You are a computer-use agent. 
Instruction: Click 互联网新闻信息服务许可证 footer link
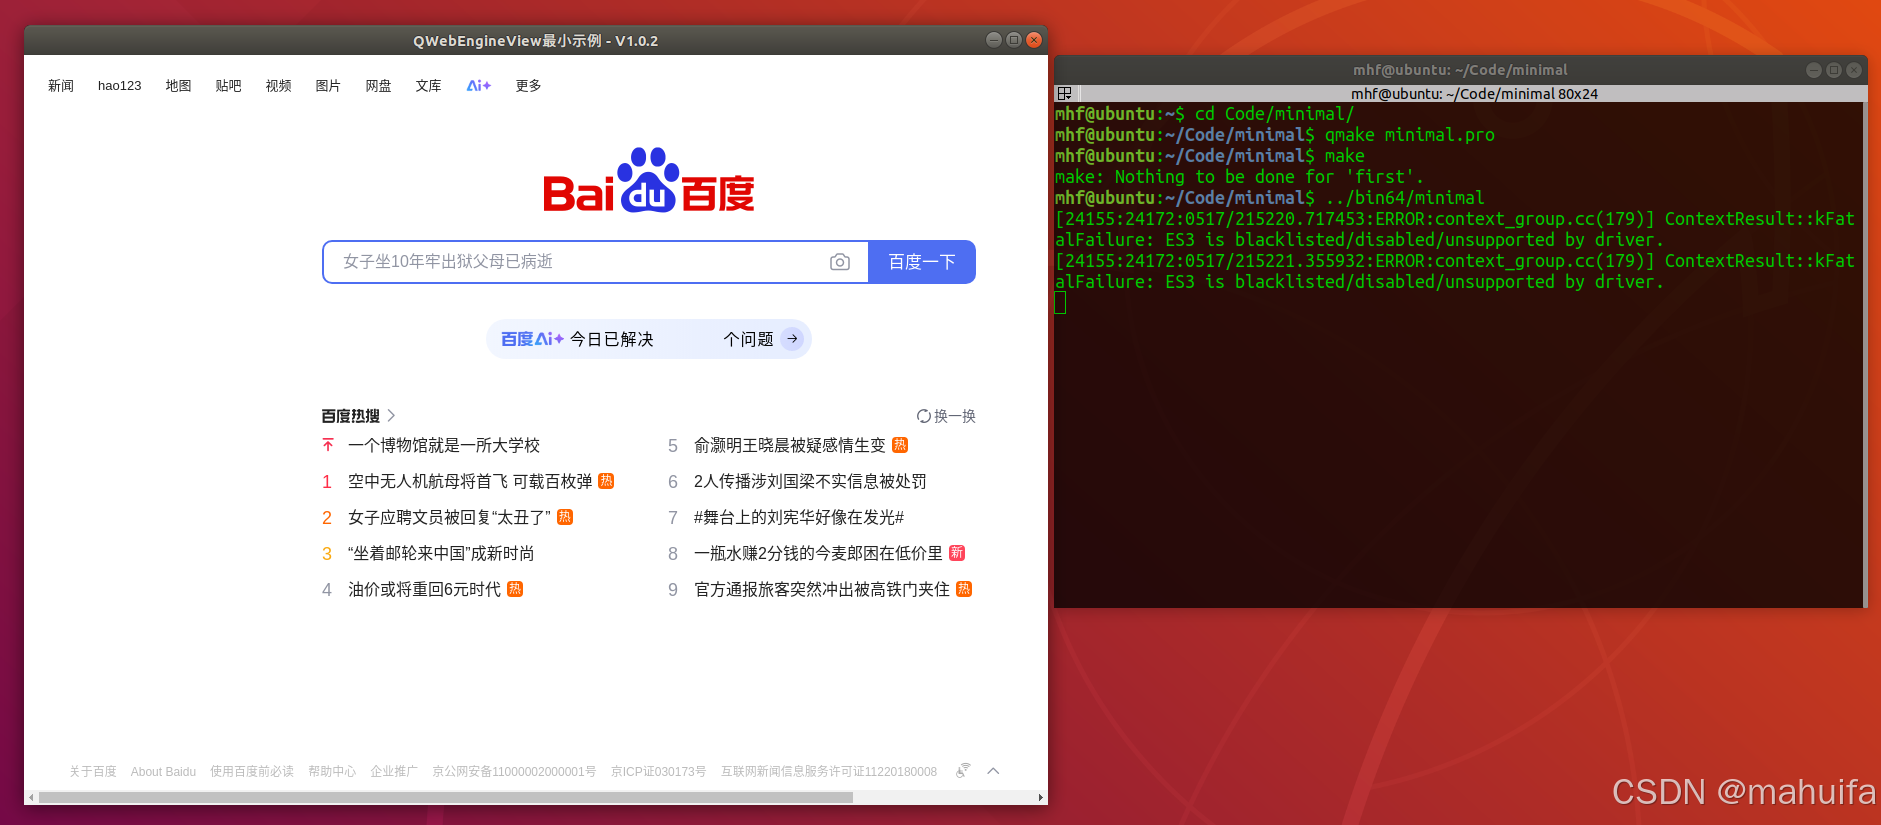point(829,771)
